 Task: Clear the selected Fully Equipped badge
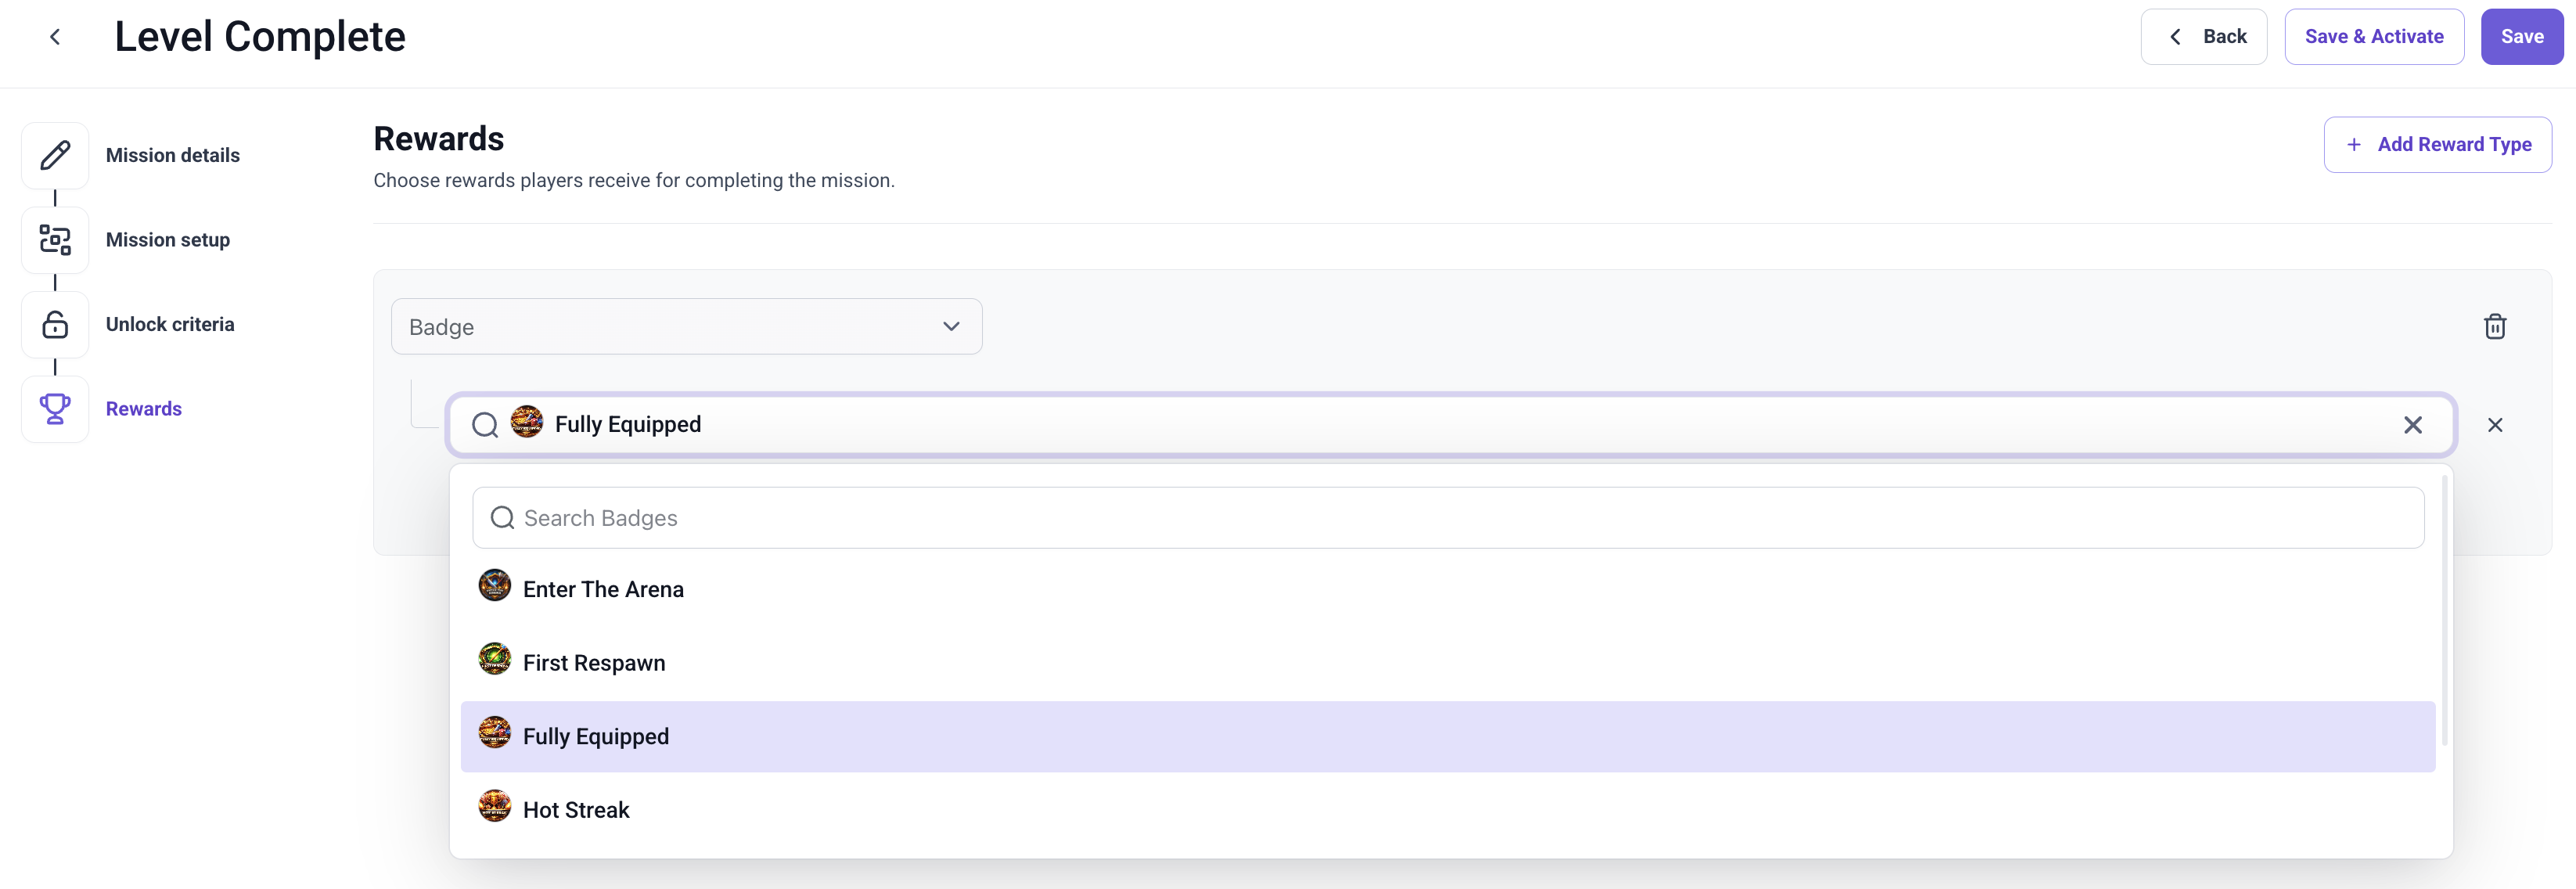2413,425
